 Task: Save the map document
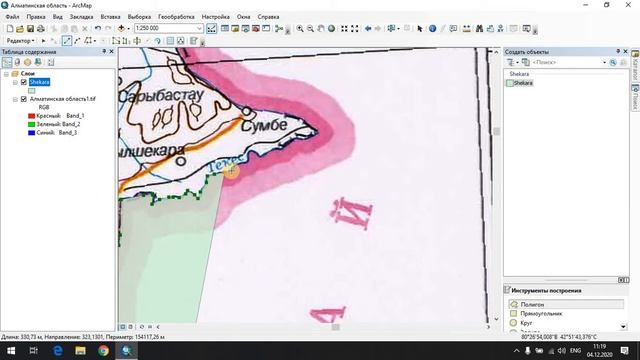[30, 29]
